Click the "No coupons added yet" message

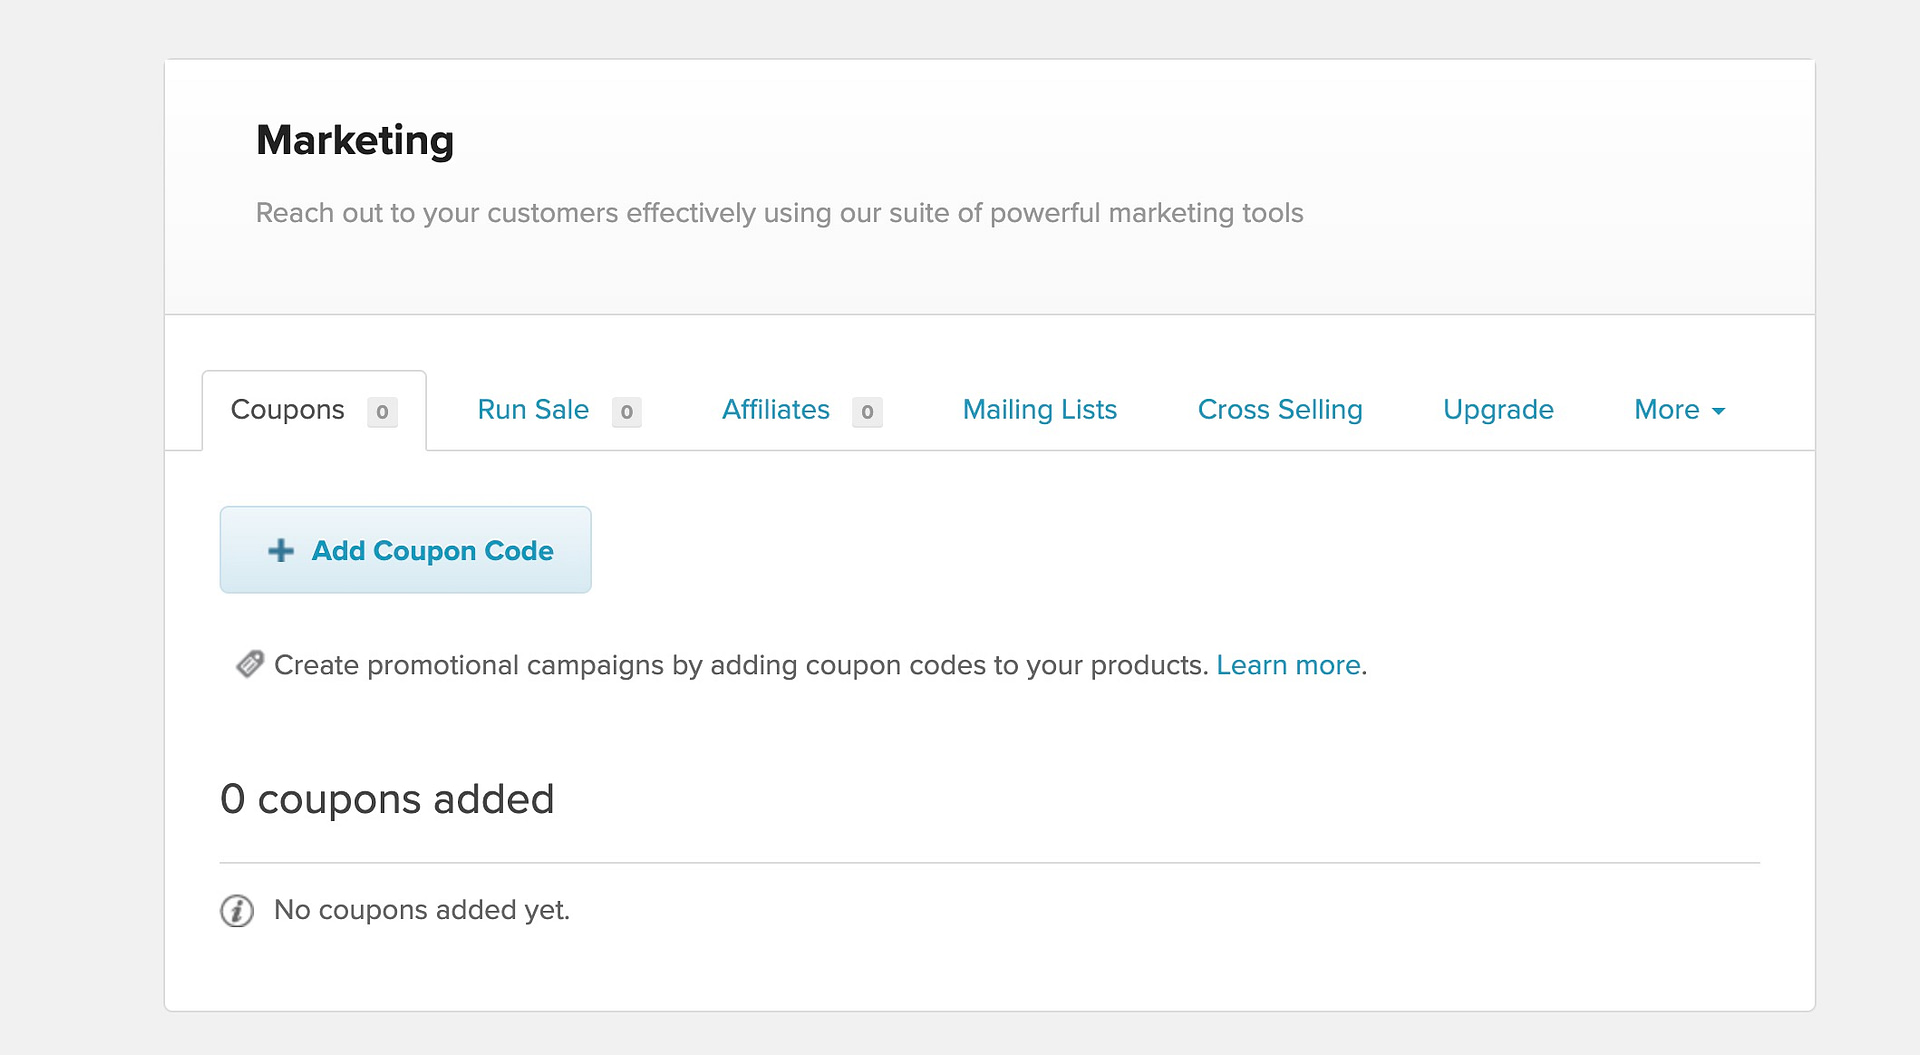[x=421, y=910]
